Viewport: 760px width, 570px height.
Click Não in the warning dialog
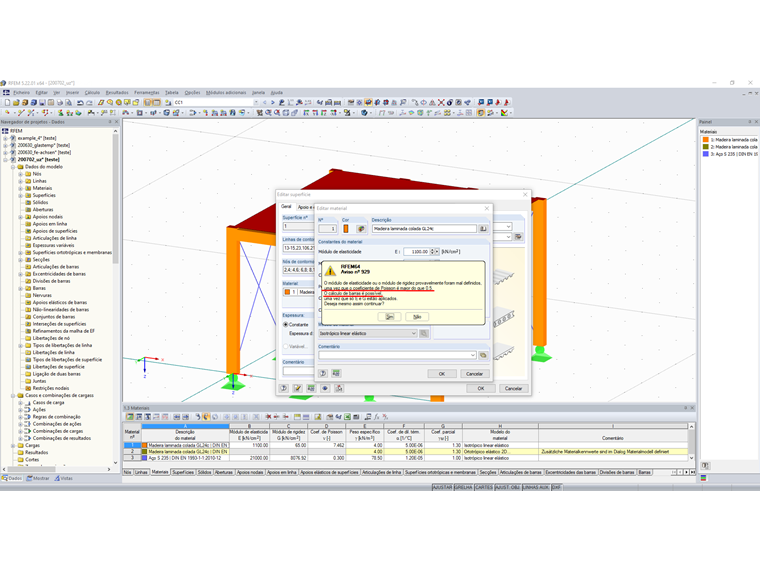(x=417, y=317)
